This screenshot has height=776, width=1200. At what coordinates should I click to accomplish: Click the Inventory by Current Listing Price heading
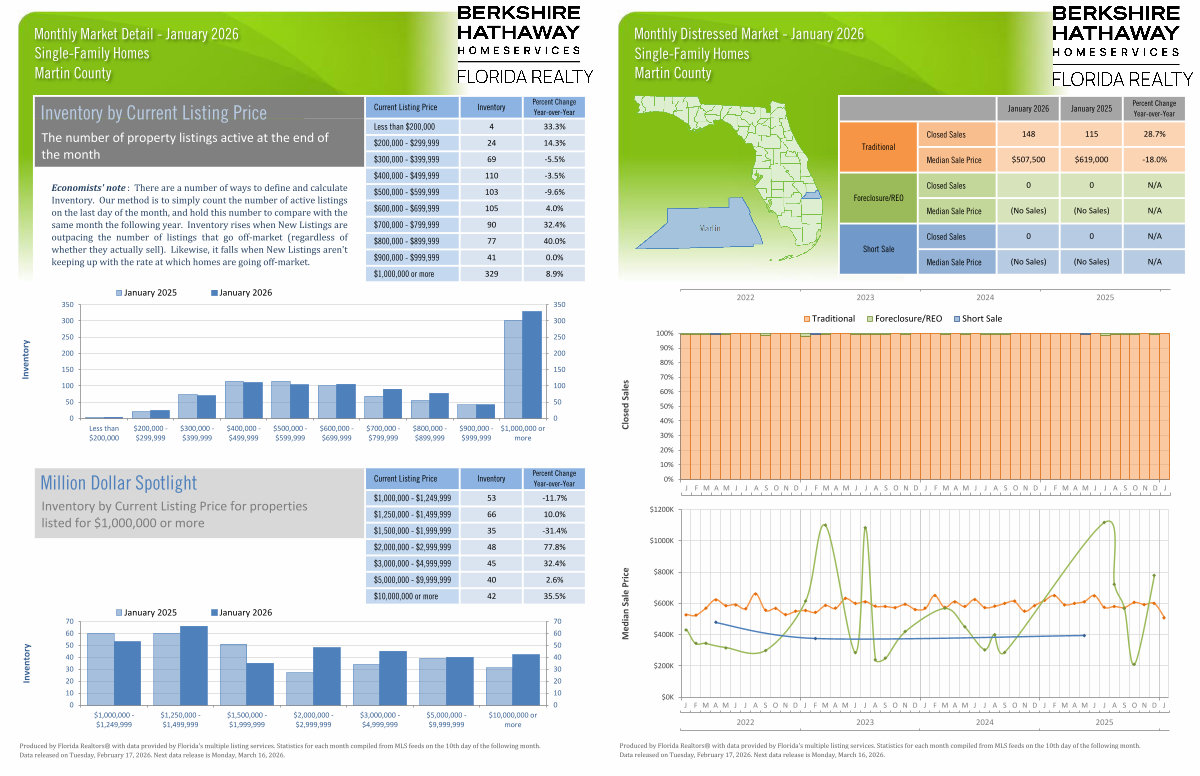point(154,113)
